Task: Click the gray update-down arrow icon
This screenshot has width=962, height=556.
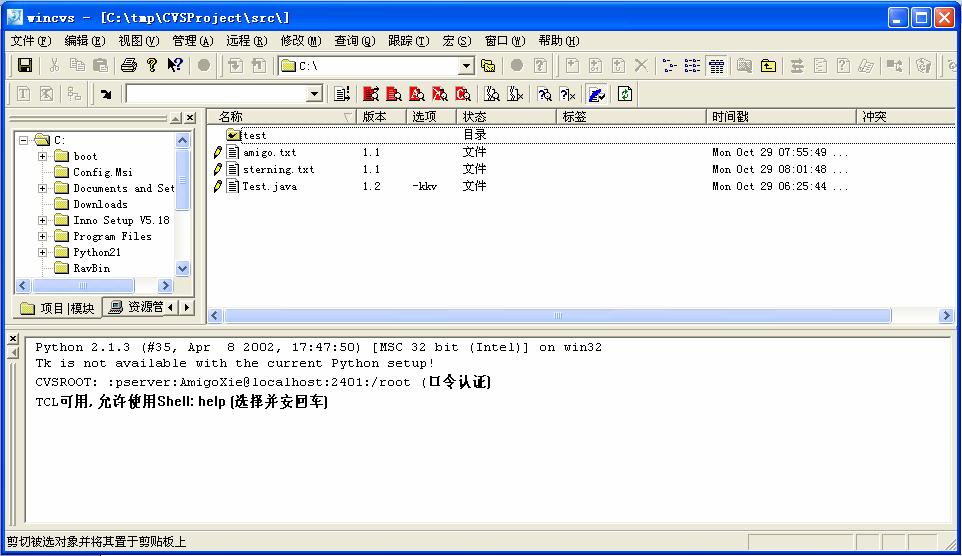Action: pyautogui.click(x=235, y=66)
